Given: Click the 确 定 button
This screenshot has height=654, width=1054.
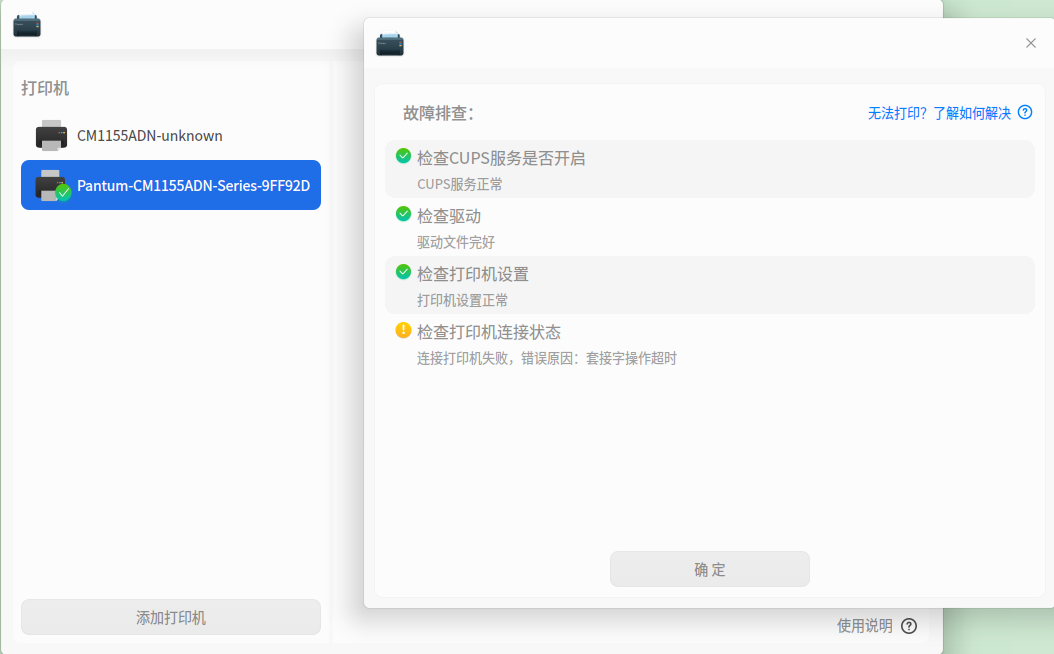Looking at the screenshot, I should point(710,569).
